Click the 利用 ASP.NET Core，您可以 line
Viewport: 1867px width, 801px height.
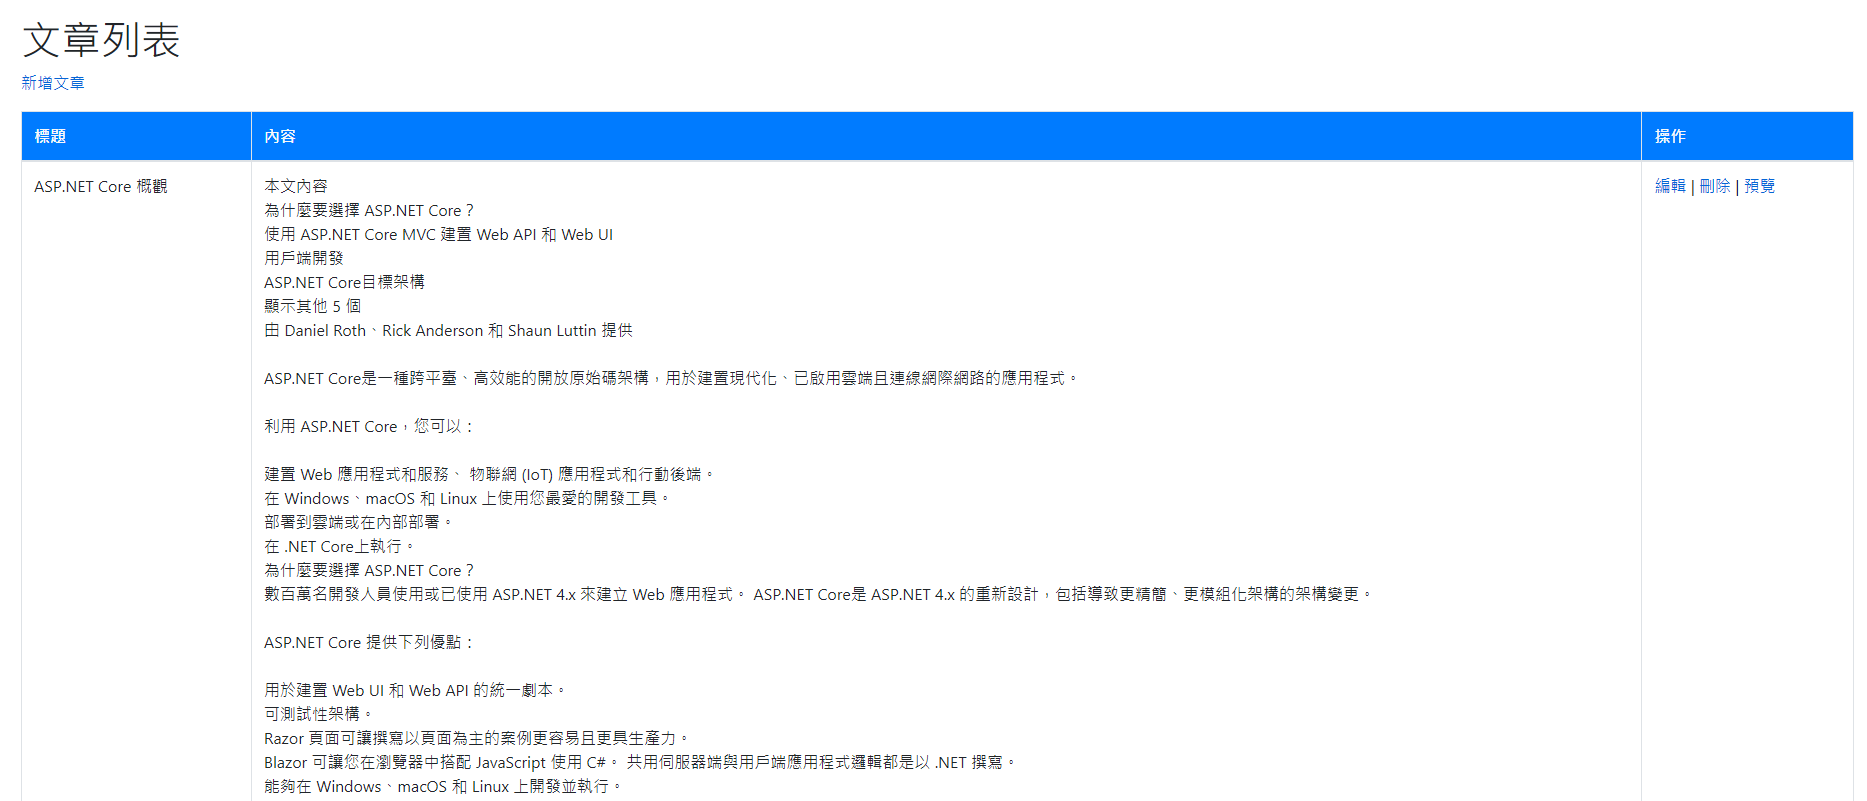click(x=368, y=426)
